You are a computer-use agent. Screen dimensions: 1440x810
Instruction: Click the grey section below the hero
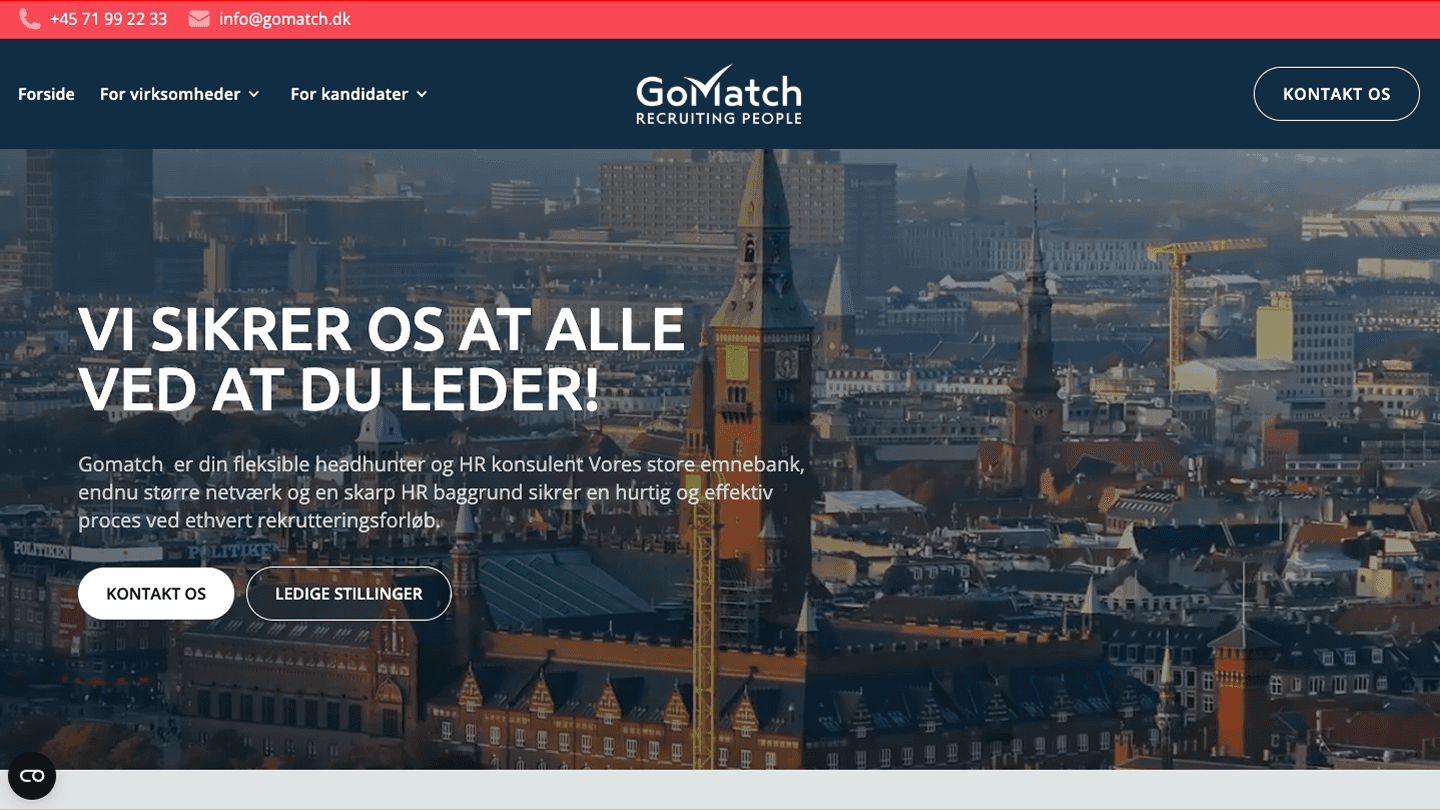point(720,790)
